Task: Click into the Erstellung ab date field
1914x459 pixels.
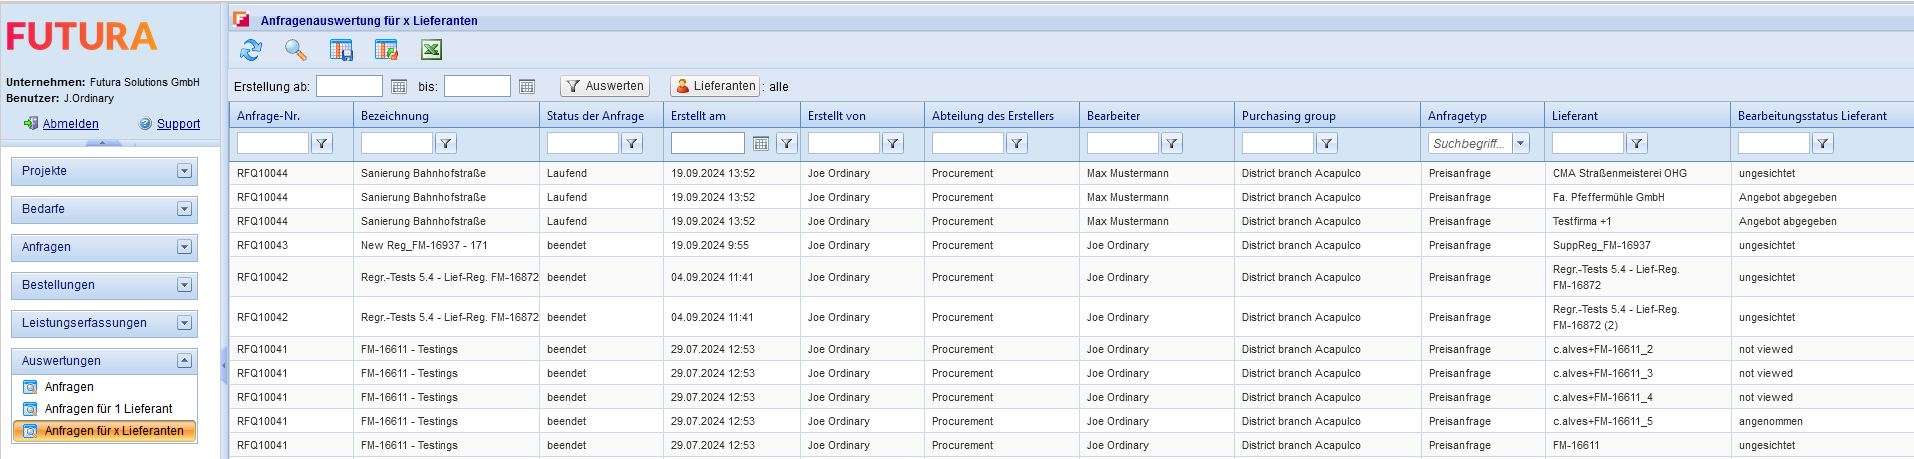Action: click(349, 87)
